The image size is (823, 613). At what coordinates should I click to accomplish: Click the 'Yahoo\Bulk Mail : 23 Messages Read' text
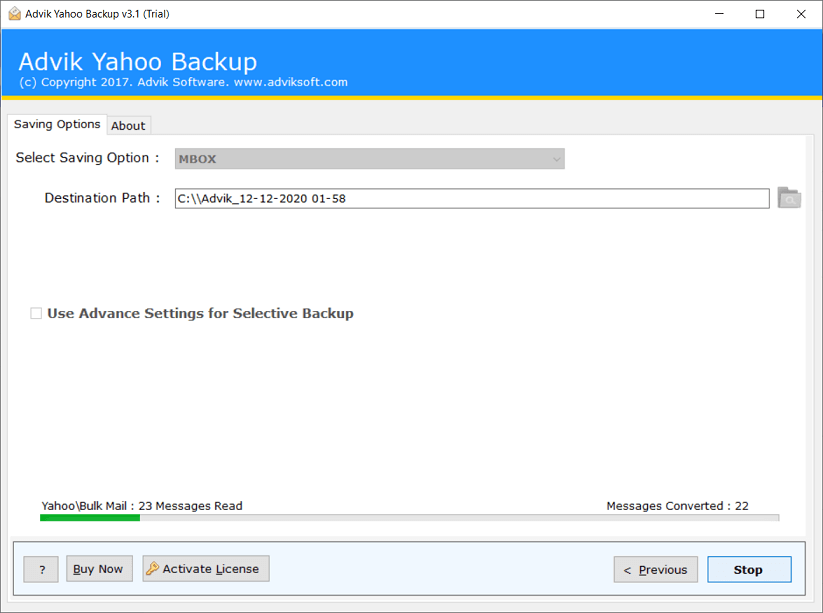point(142,506)
